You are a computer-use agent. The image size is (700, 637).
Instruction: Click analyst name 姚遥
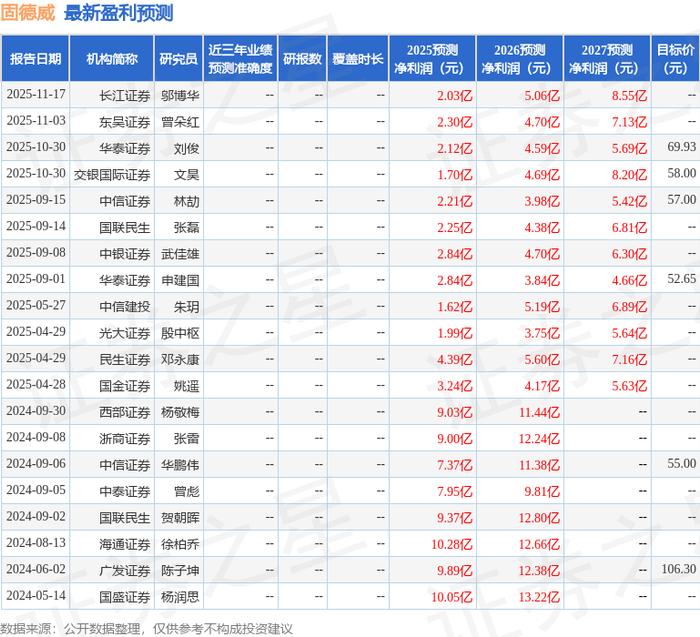(186, 385)
